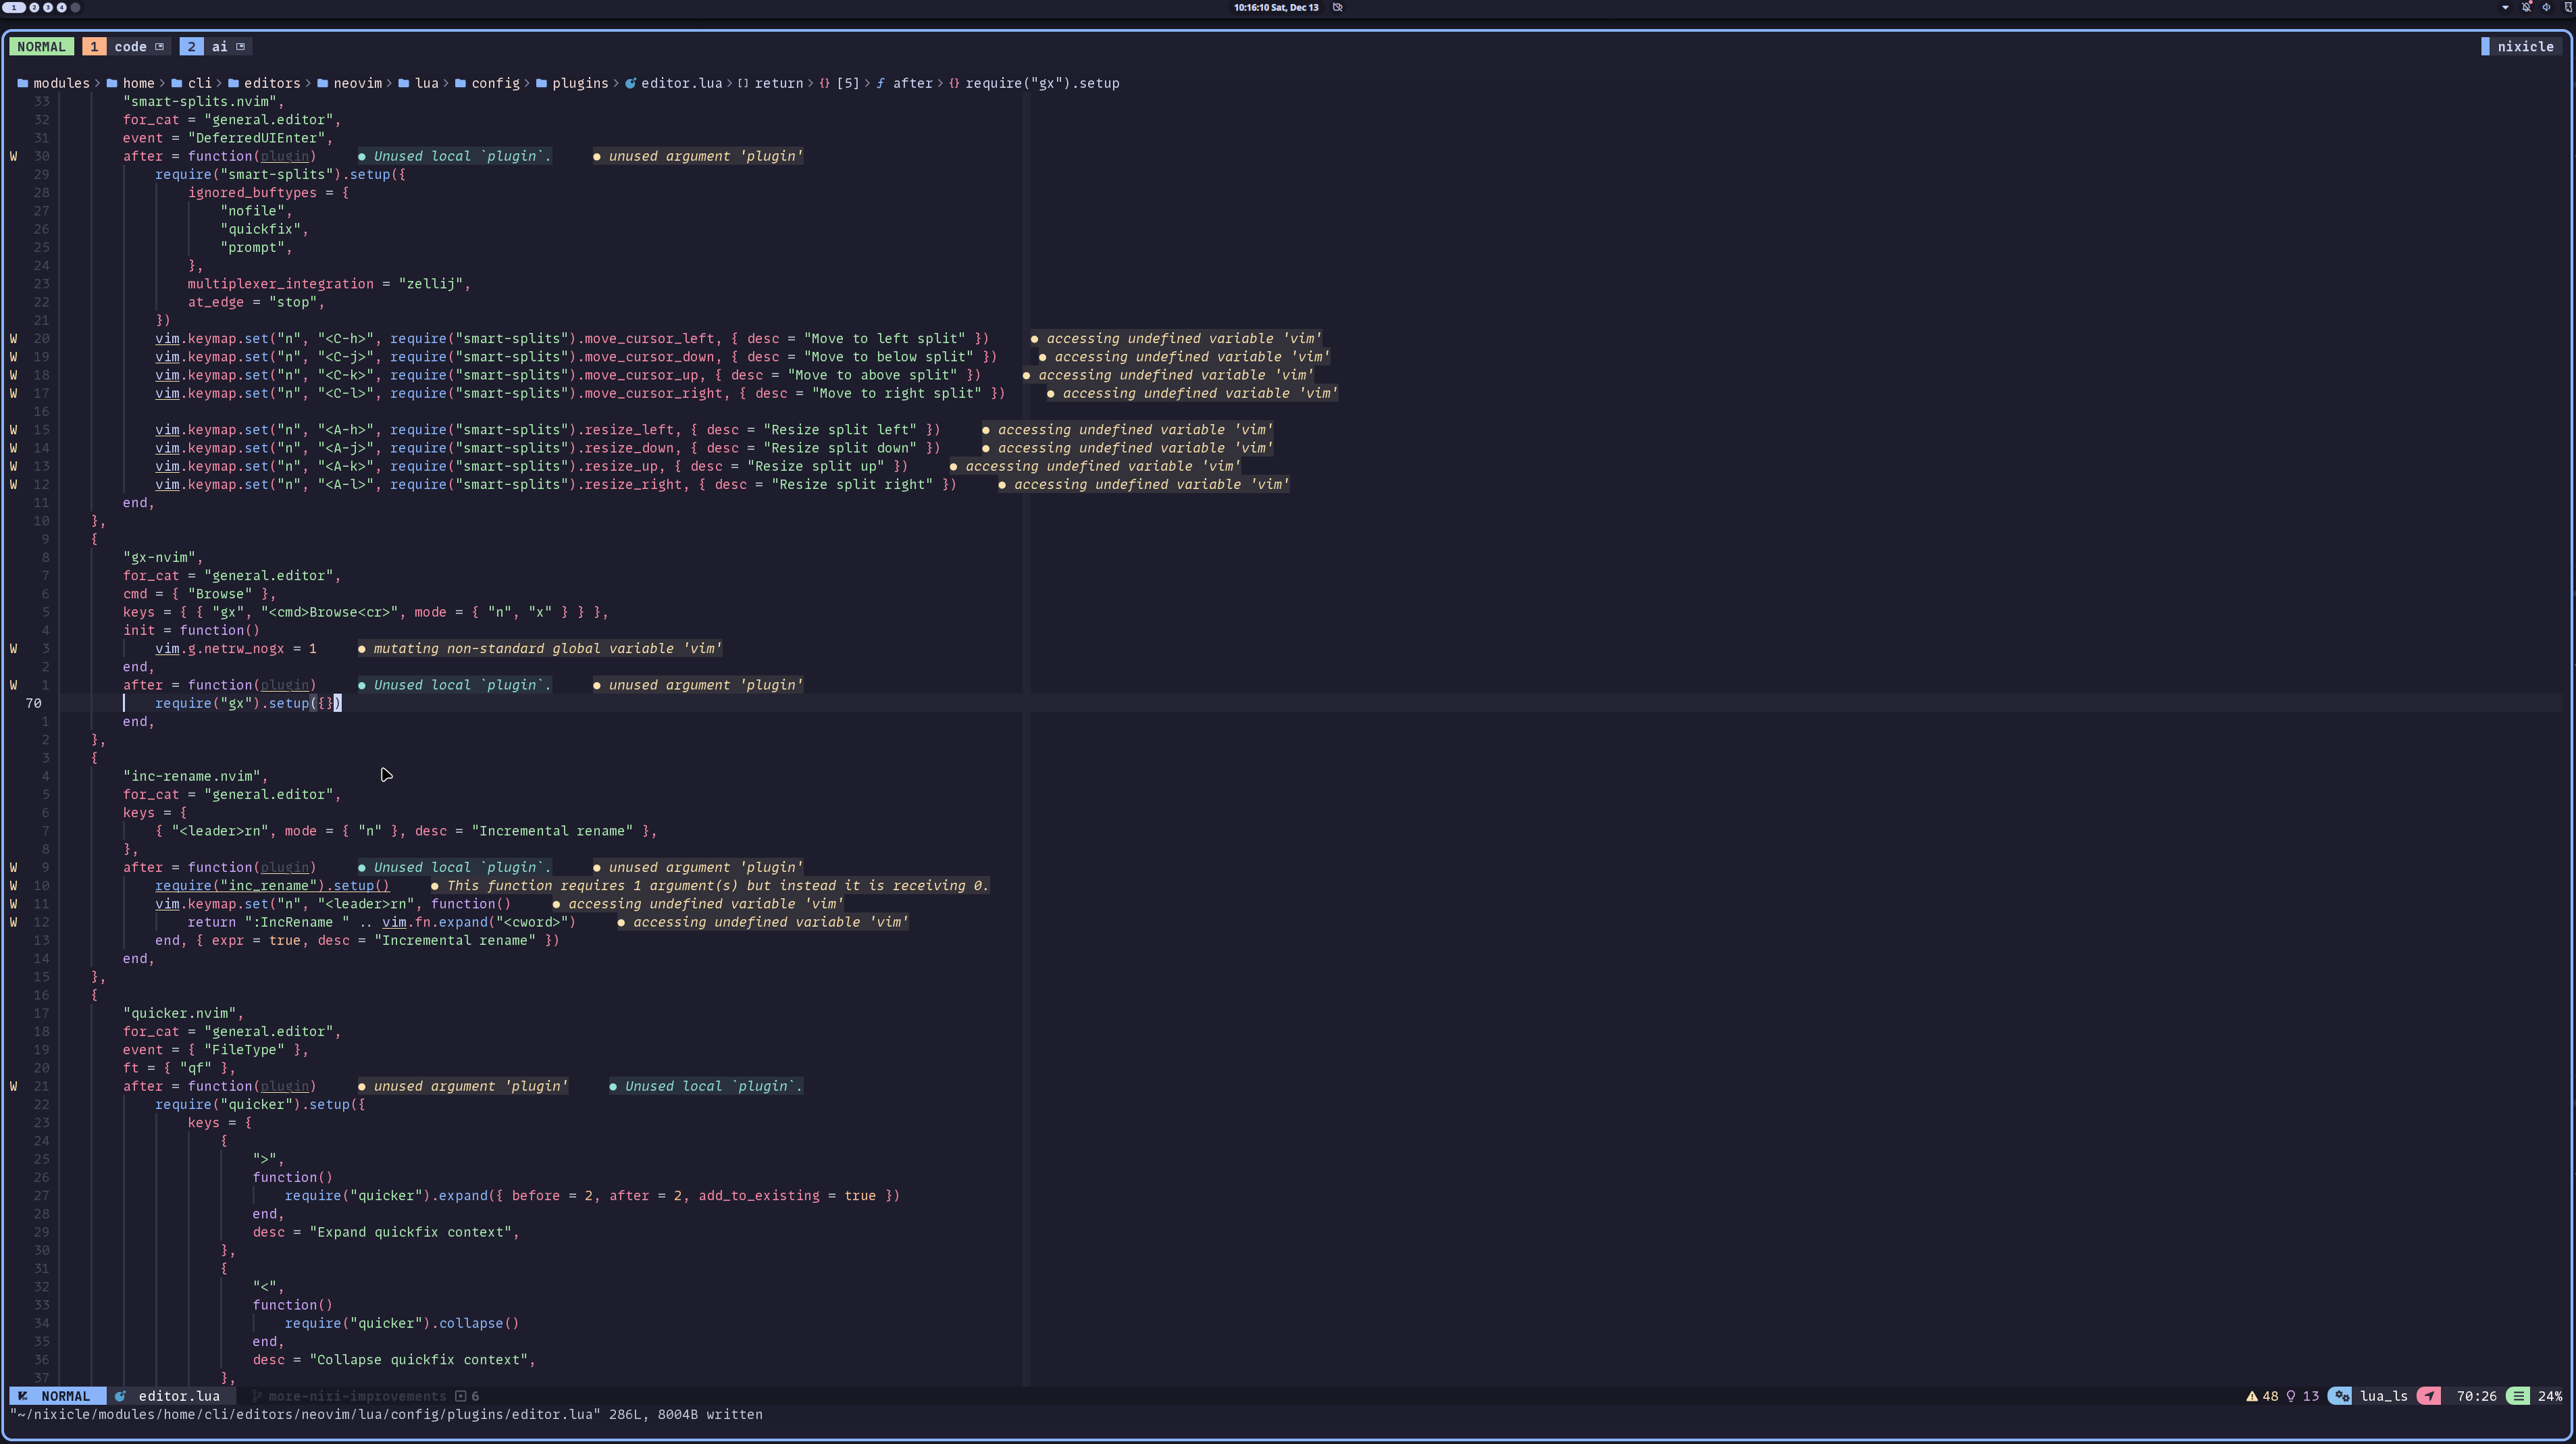This screenshot has height=1444, width=2576.
Task: Click the green lines icon beside 24%
Action: (x=2518, y=1396)
